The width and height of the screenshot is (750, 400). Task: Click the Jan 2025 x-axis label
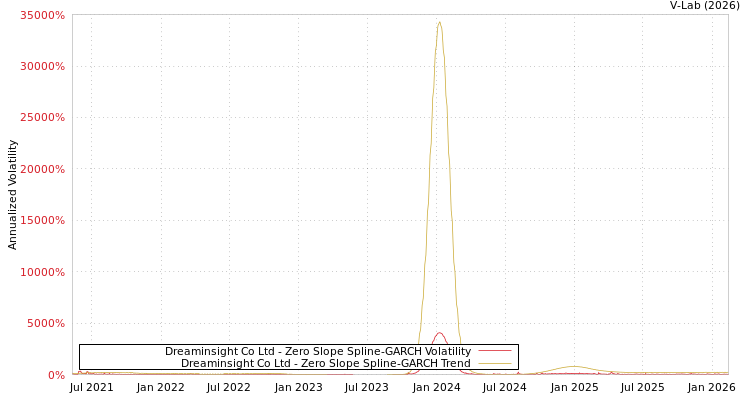574,388
